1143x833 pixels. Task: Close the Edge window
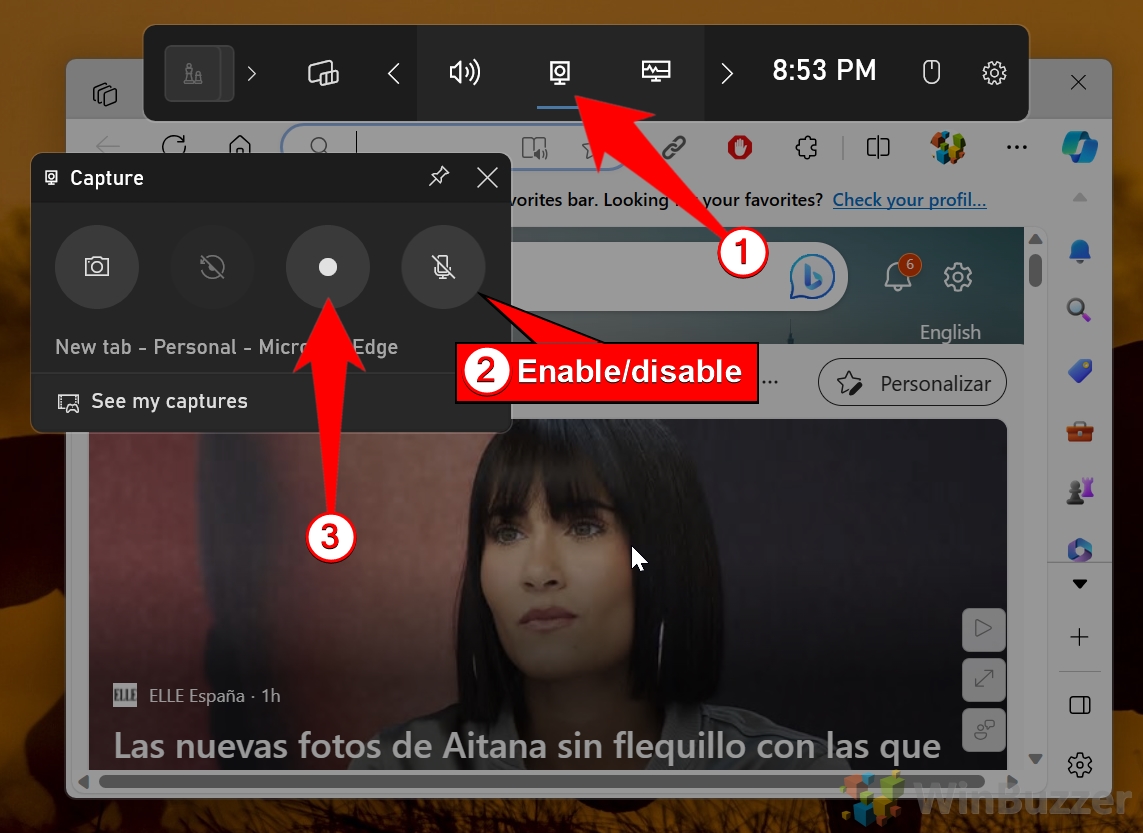[x=1078, y=82]
